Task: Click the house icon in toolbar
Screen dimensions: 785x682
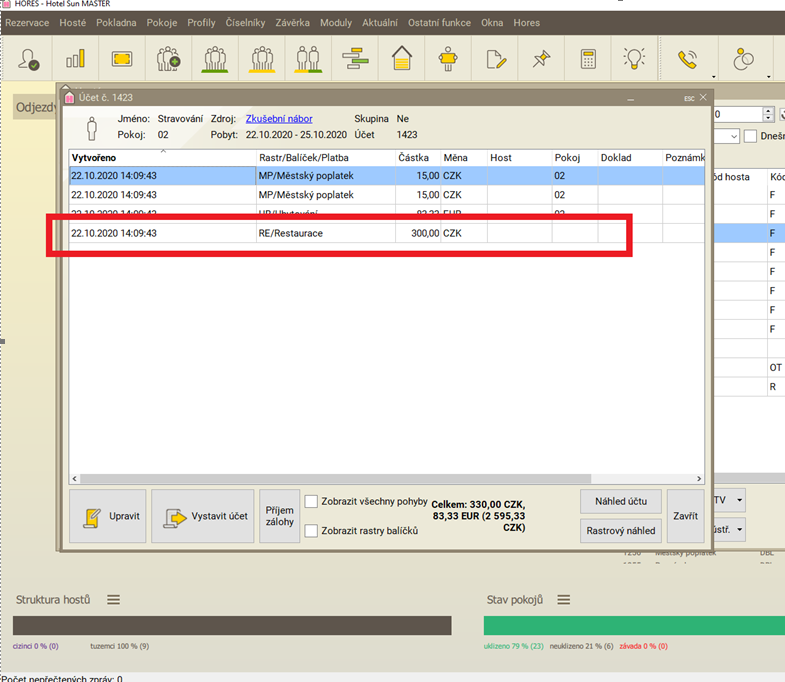Action: coord(401,59)
